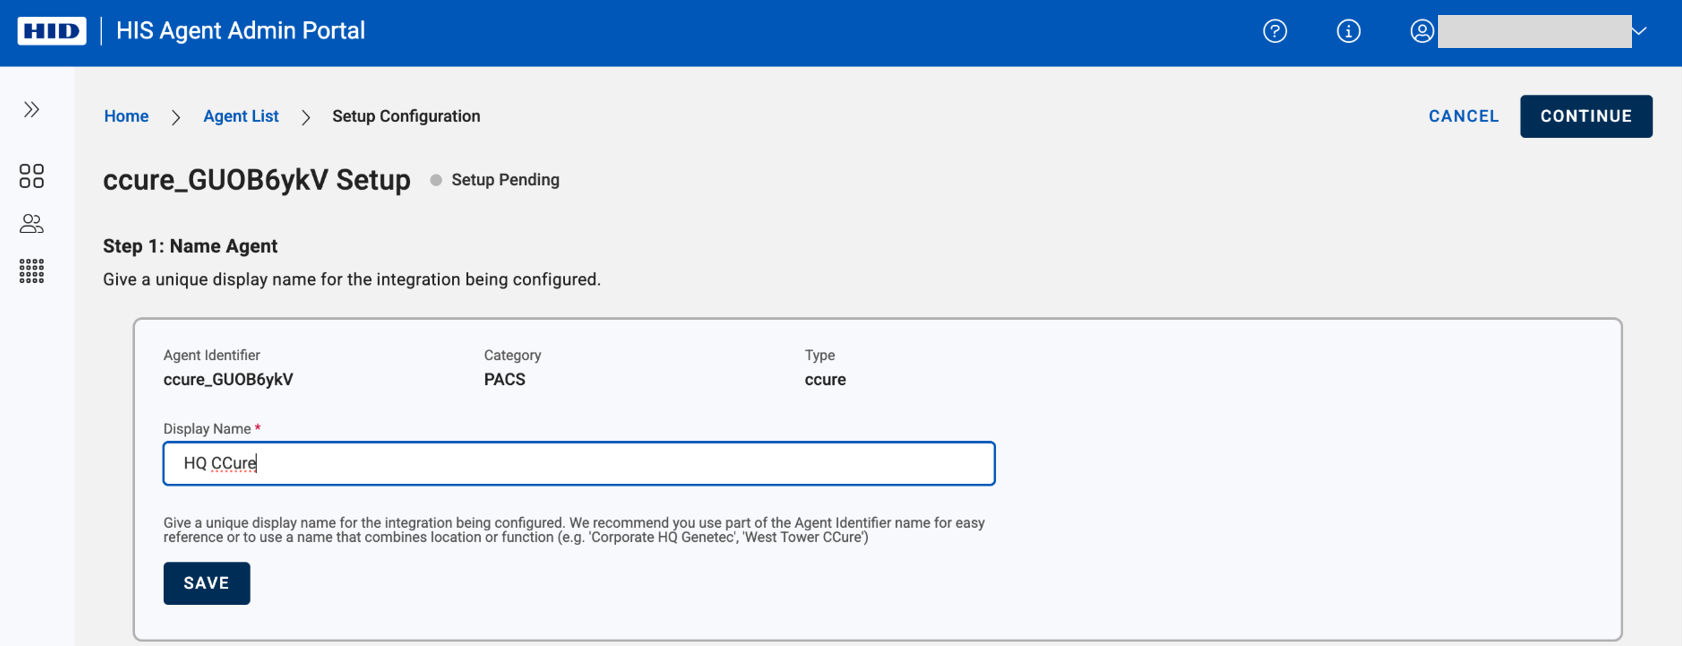Click the ccure_GUOB6ykV Agent Identifier value
The height and width of the screenshot is (646, 1682).
click(x=228, y=380)
